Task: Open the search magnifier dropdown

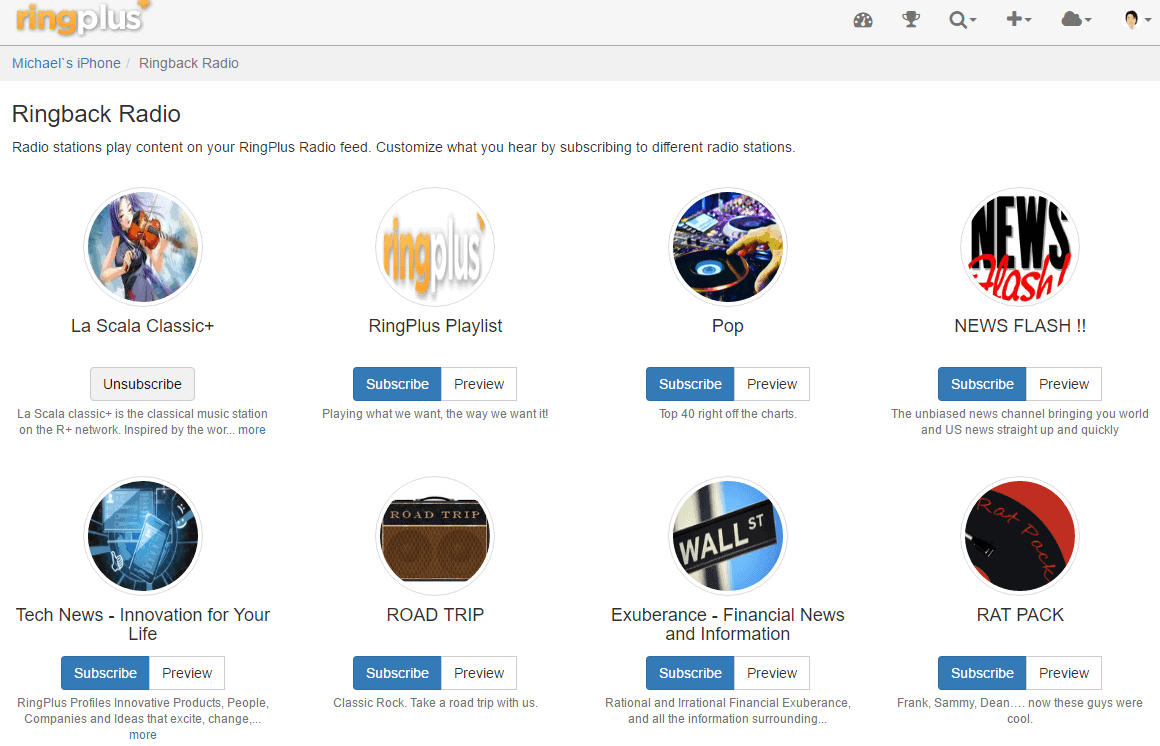Action: point(962,20)
